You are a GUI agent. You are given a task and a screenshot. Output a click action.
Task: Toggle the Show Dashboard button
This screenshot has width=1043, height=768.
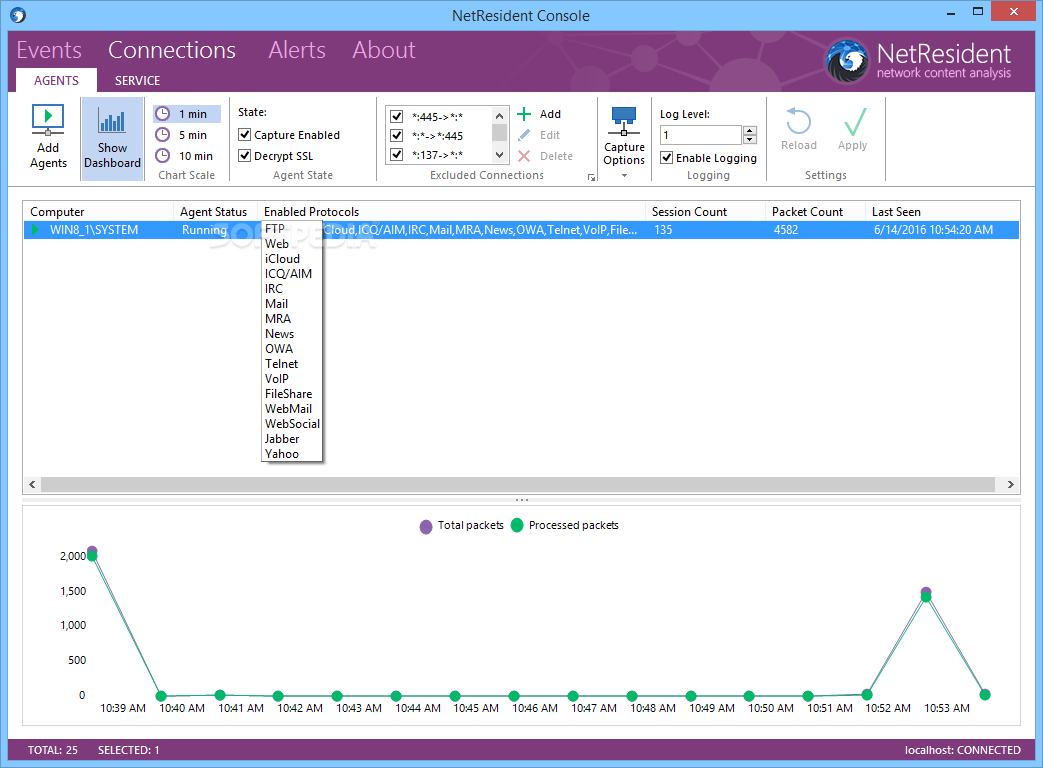(x=112, y=138)
